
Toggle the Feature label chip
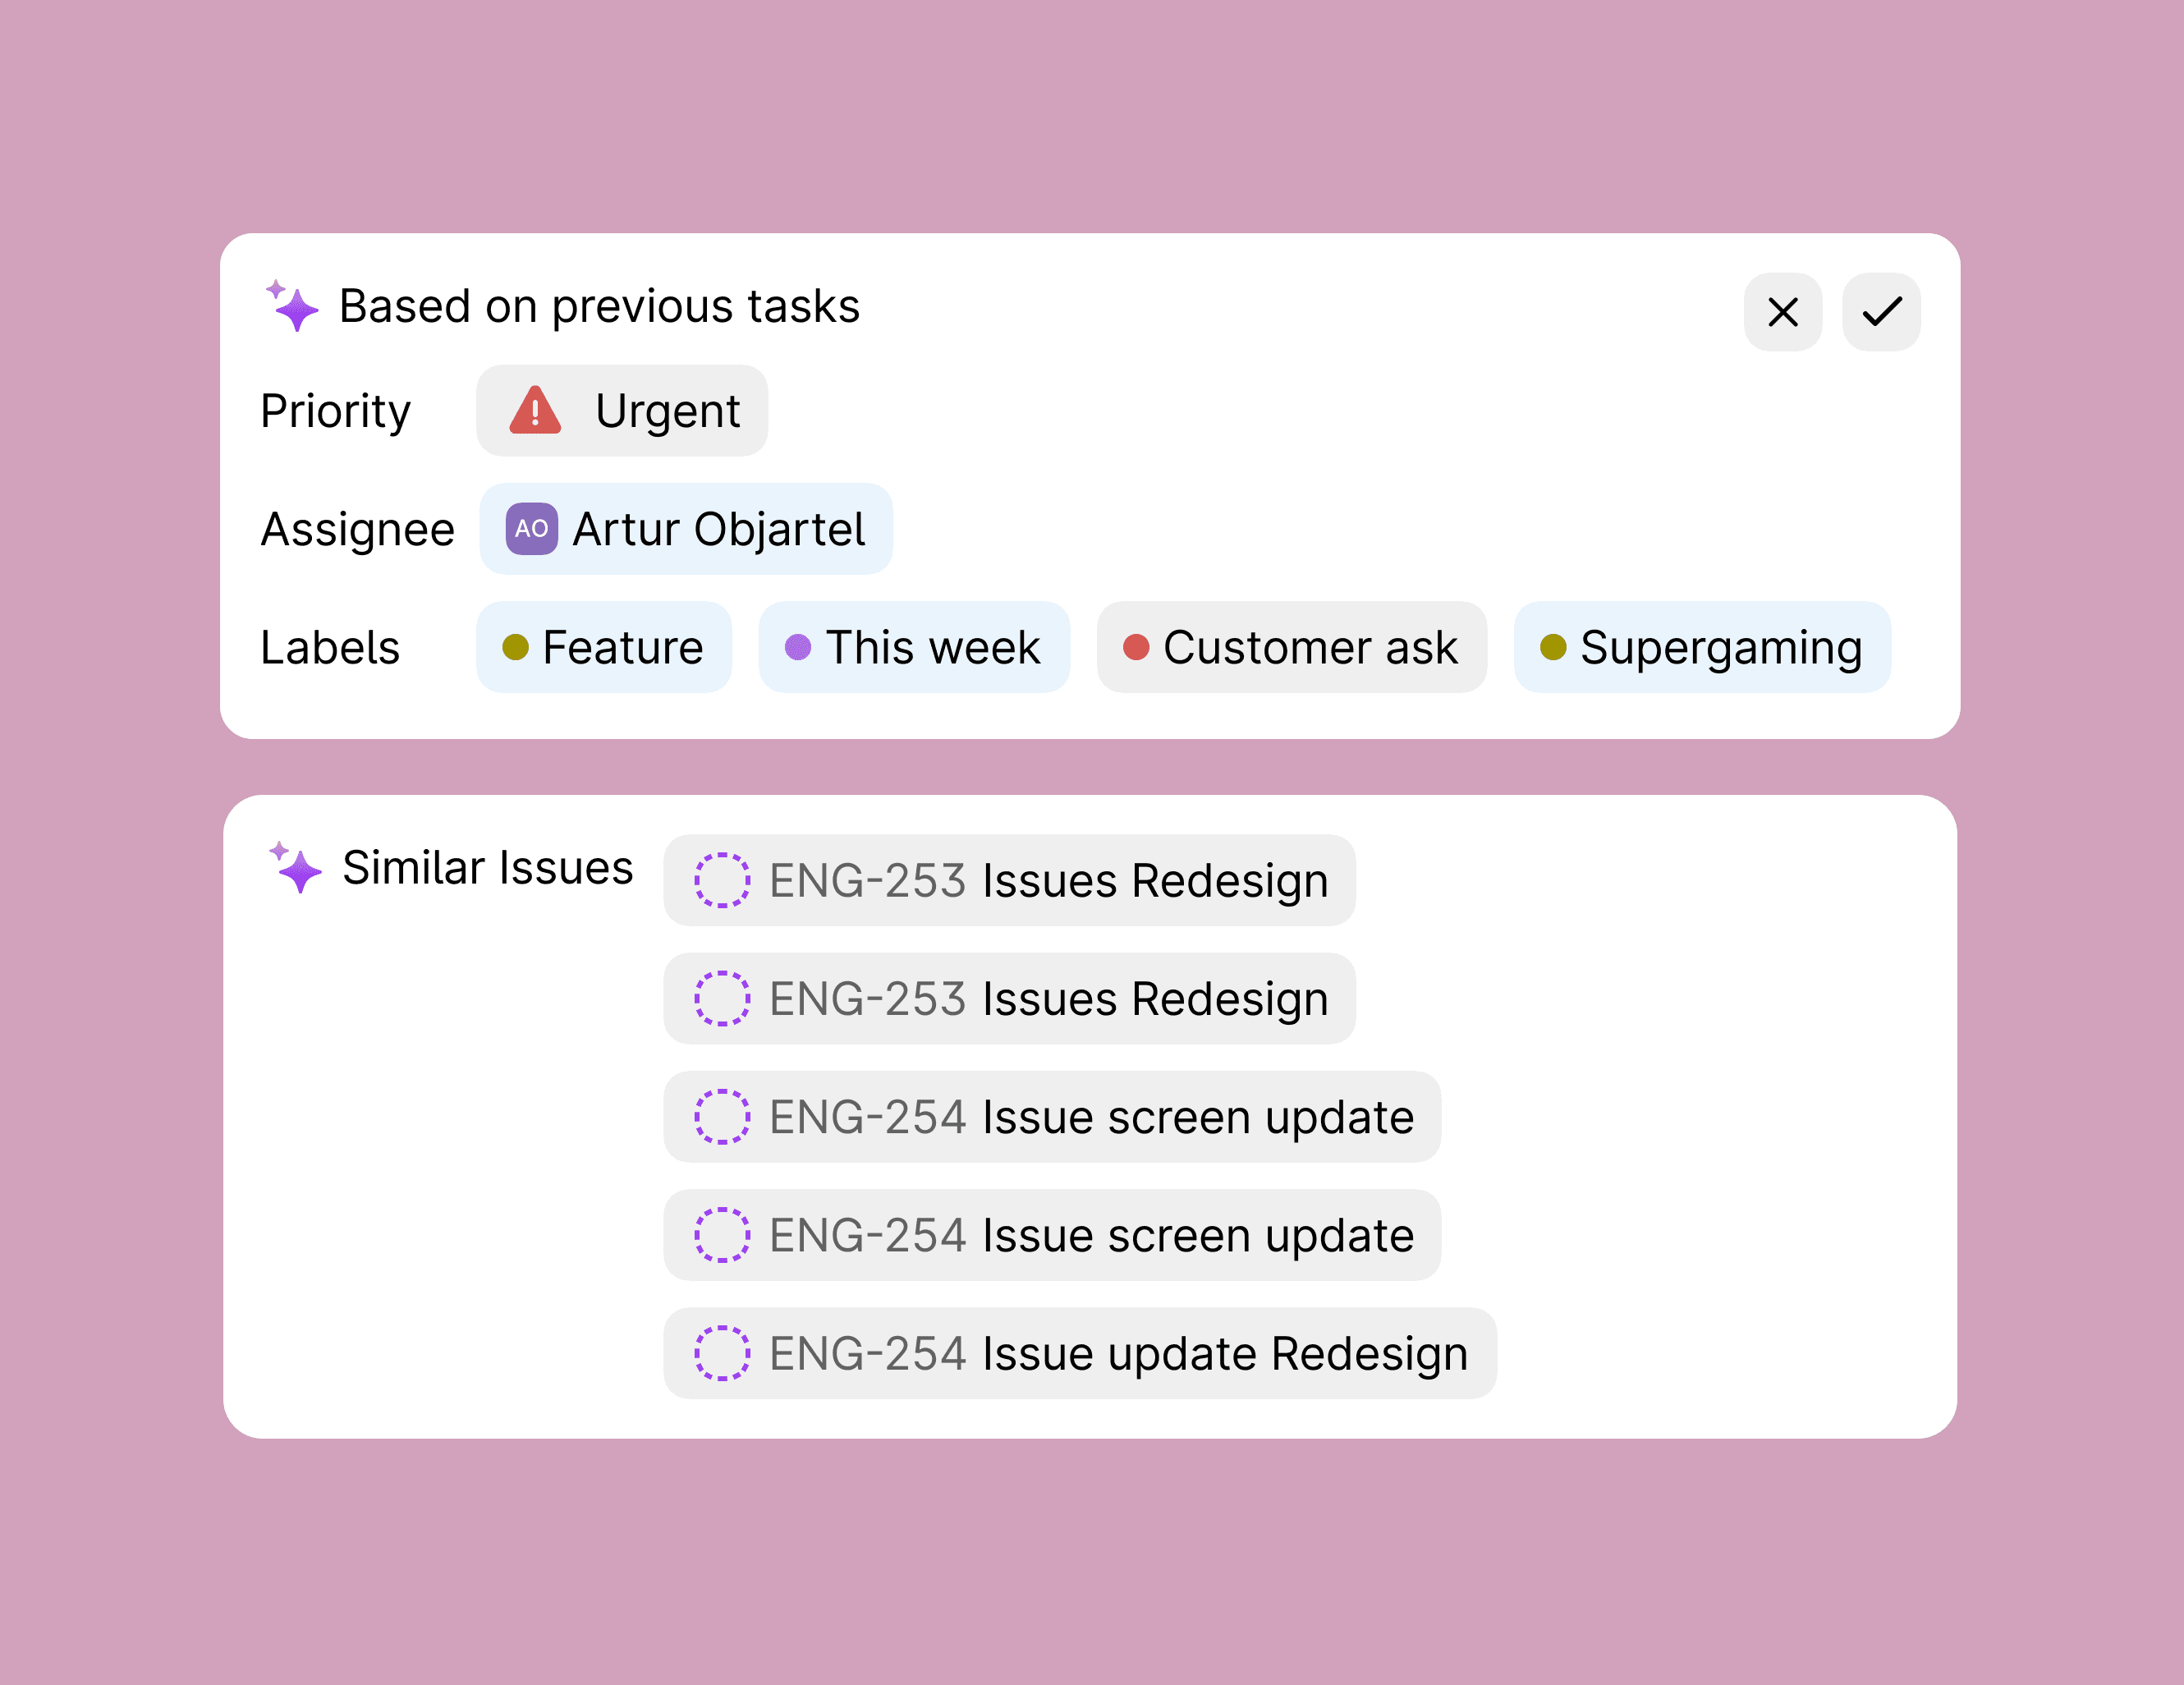pyautogui.click(x=604, y=647)
